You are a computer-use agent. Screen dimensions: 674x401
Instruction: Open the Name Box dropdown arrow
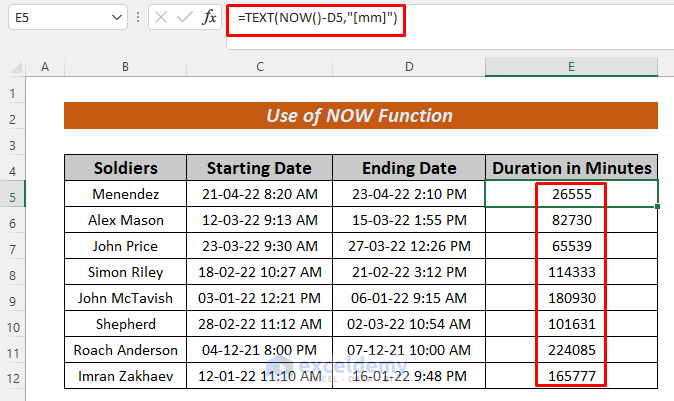click(x=116, y=18)
